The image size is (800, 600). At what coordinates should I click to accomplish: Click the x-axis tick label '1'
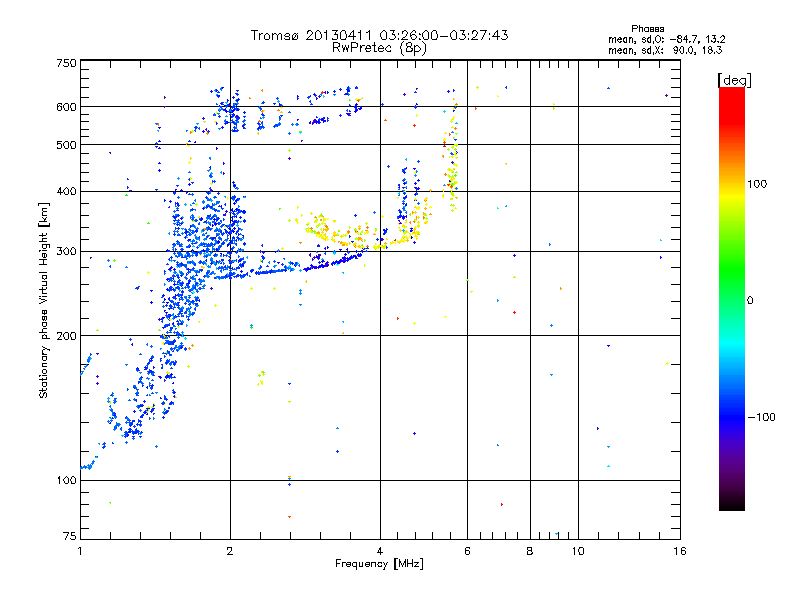pyautogui.click(x=80, y=551)
